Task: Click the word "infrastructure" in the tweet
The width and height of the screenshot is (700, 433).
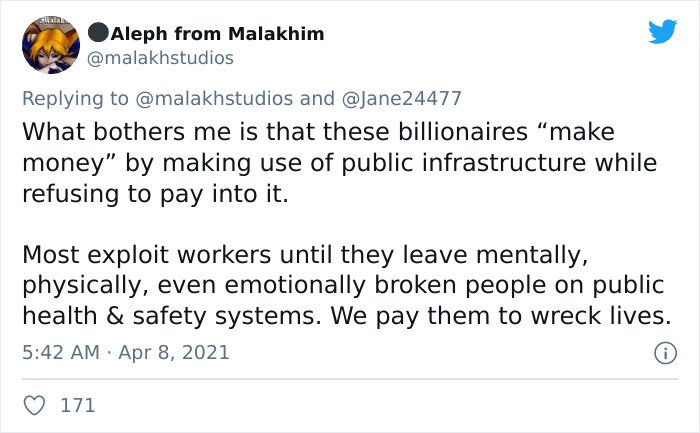Action: pos(504,162)
